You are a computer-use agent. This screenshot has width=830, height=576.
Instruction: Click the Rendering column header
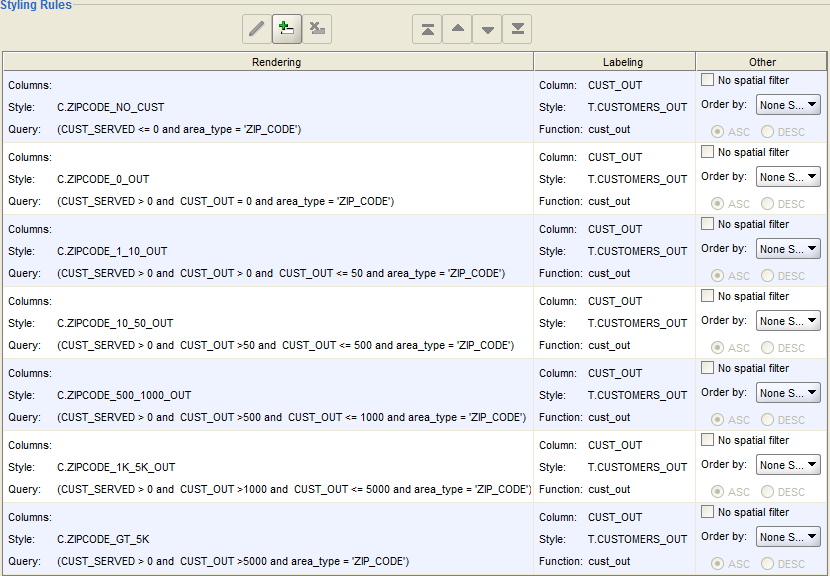[x=268, y=62]
